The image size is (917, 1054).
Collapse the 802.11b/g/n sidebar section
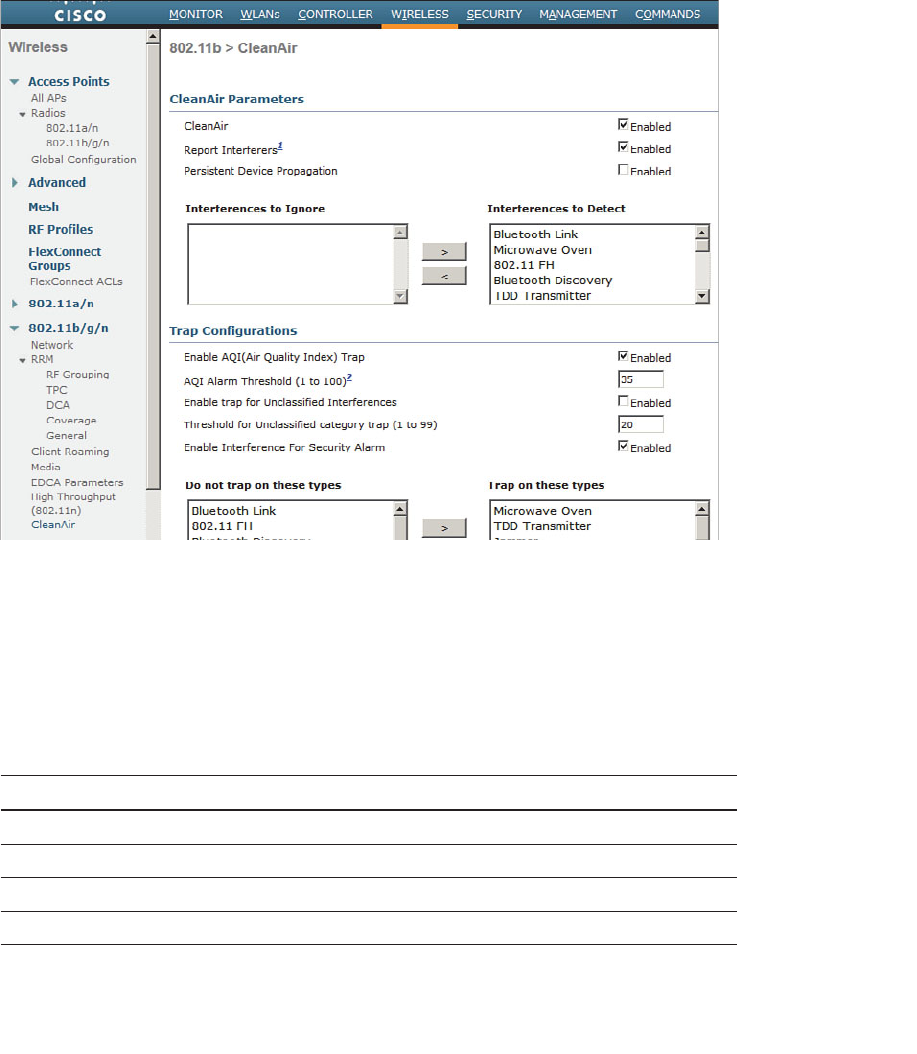[14, 329]
